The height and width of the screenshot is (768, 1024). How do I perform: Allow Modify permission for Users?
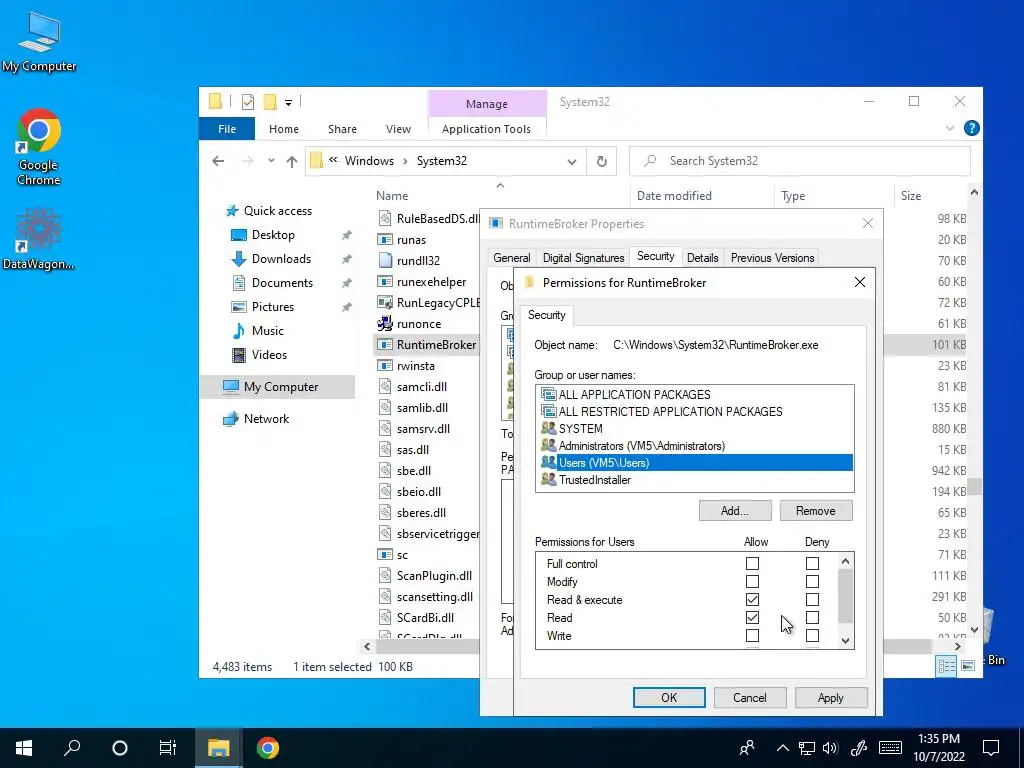tap(752, 582)
